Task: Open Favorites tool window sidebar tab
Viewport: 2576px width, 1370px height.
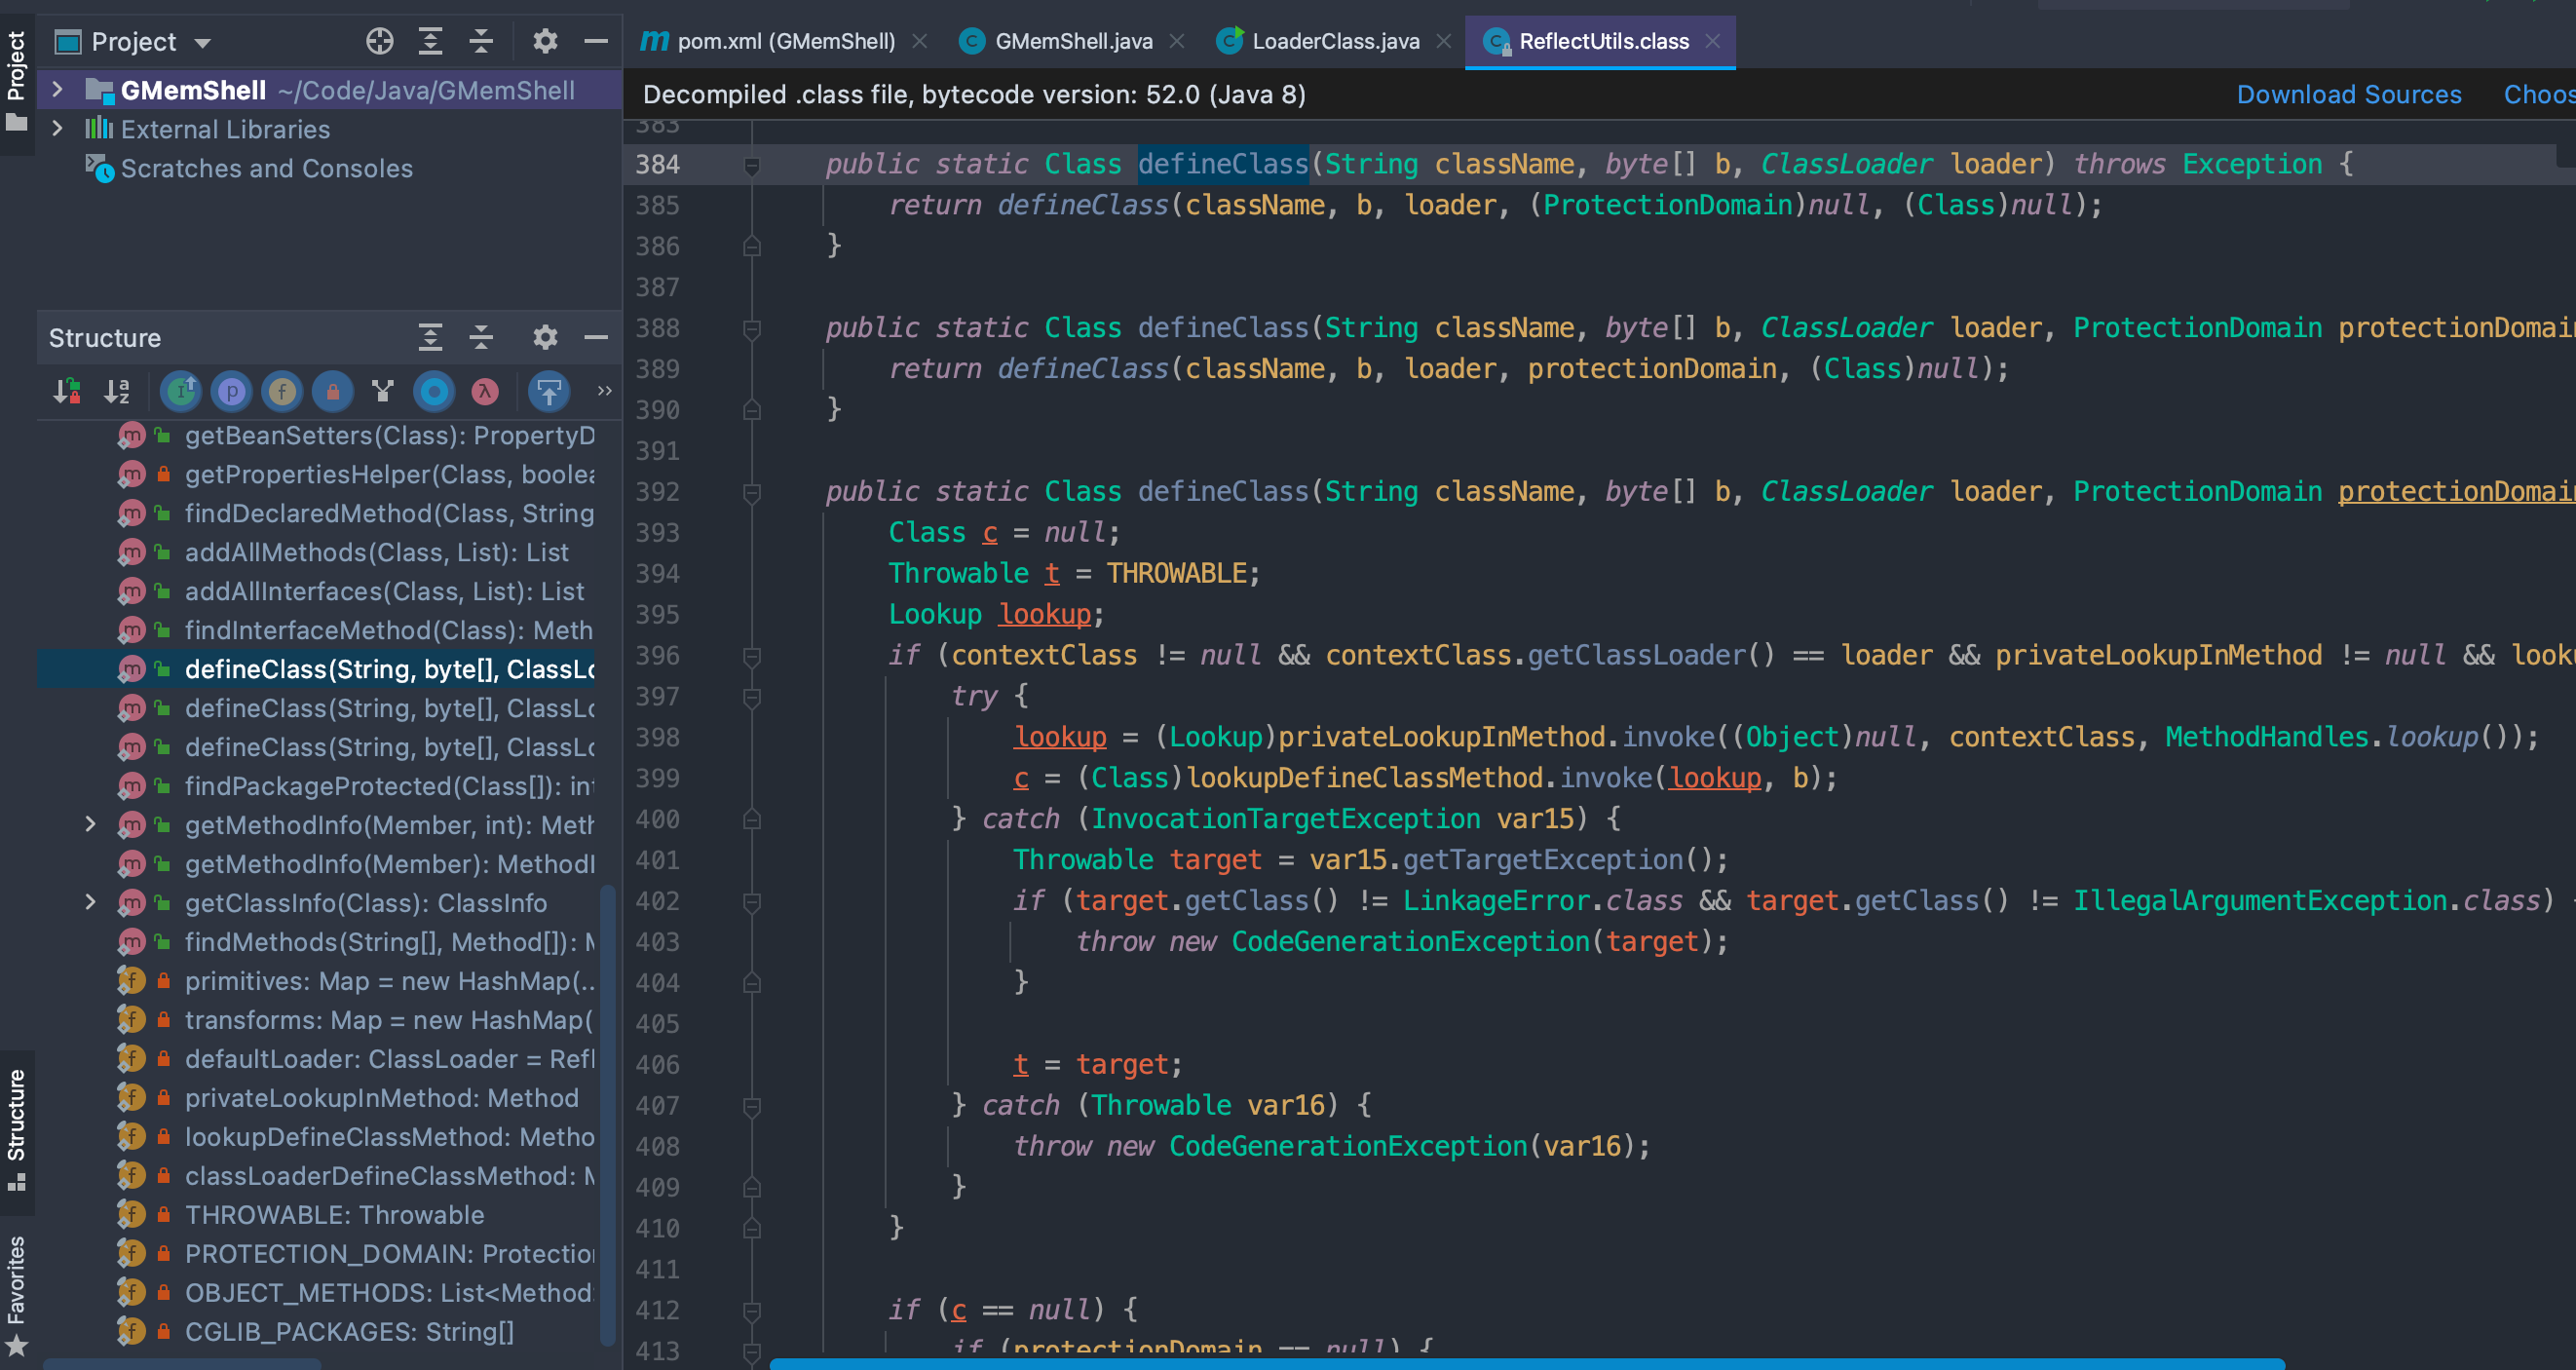Action: pos(17,1294)
